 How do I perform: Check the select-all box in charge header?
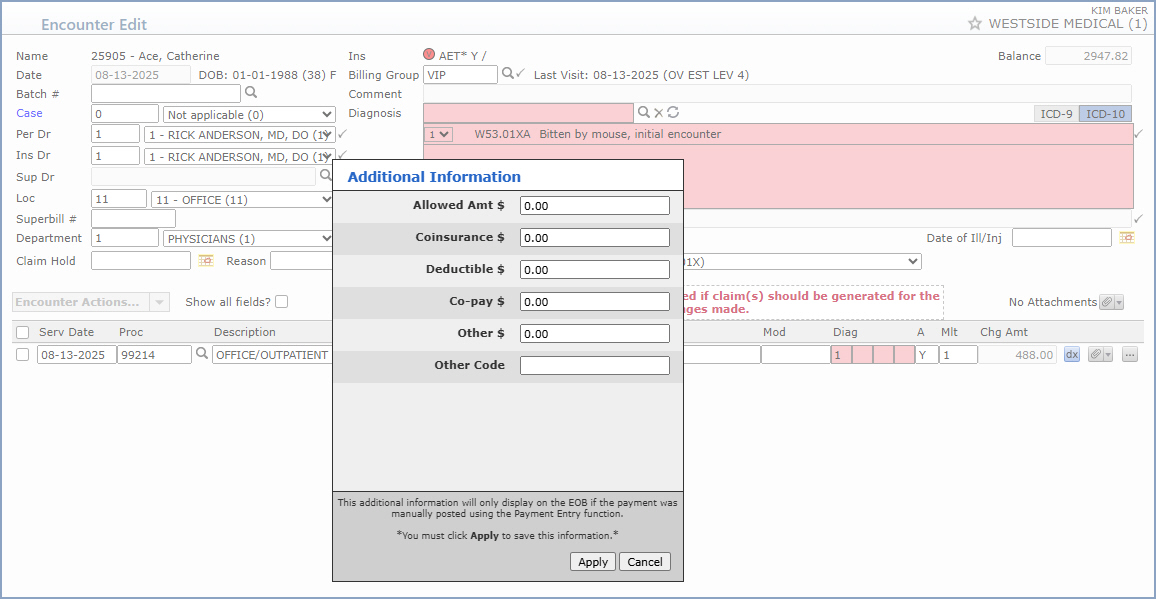23,332
